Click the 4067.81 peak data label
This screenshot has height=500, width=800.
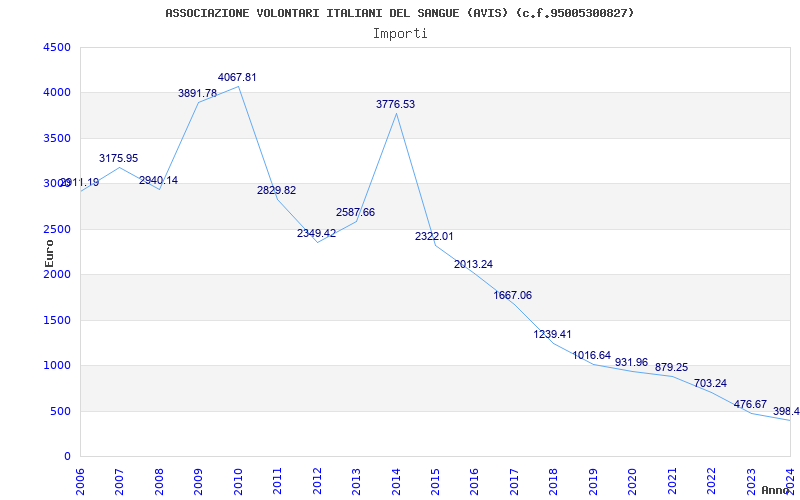[237, 78]
